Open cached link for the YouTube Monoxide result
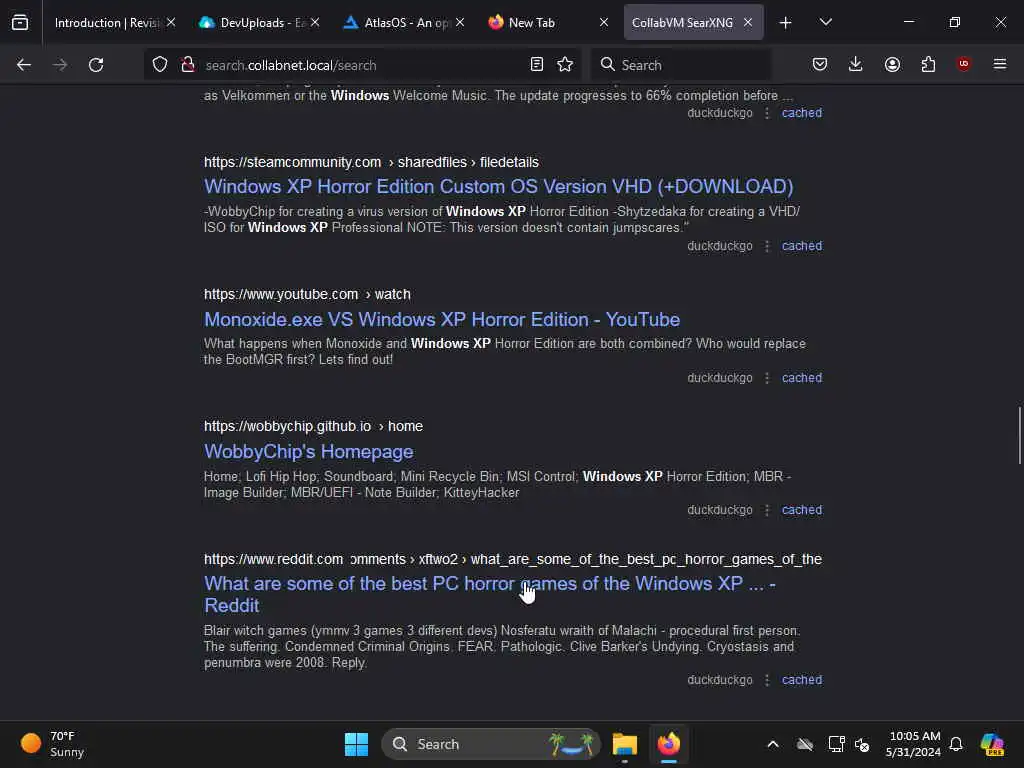 pyautogui.click(x=802, y=378)
